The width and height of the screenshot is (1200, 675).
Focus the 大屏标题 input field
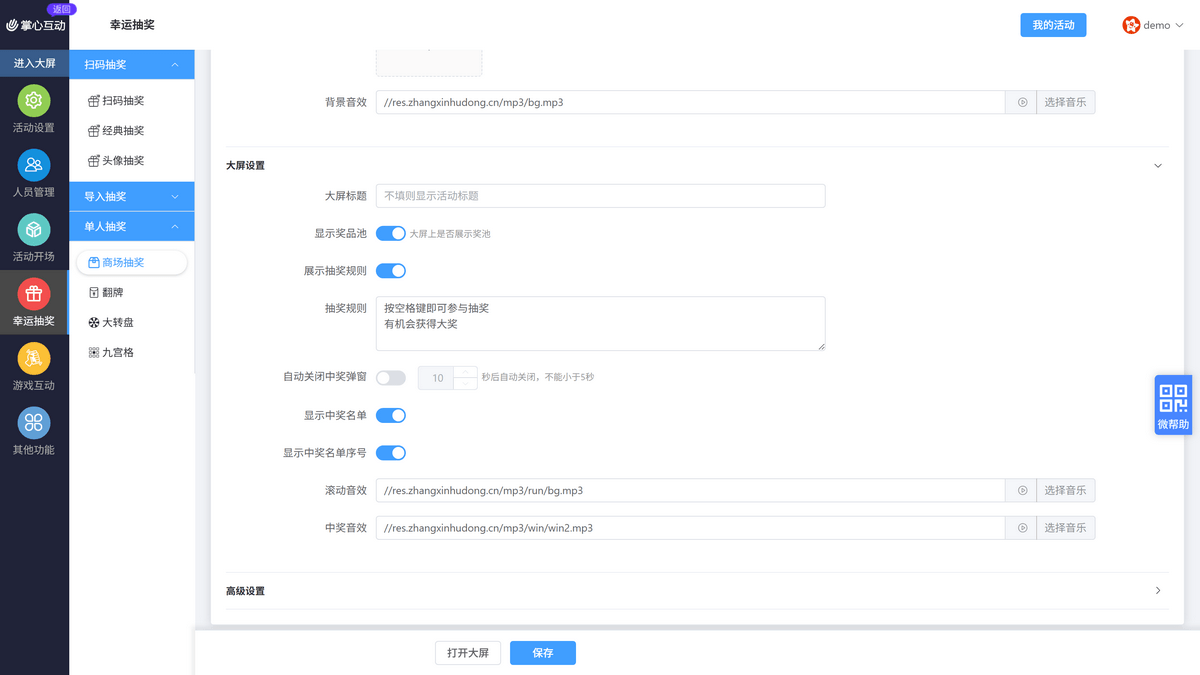[x=600, y=196]
